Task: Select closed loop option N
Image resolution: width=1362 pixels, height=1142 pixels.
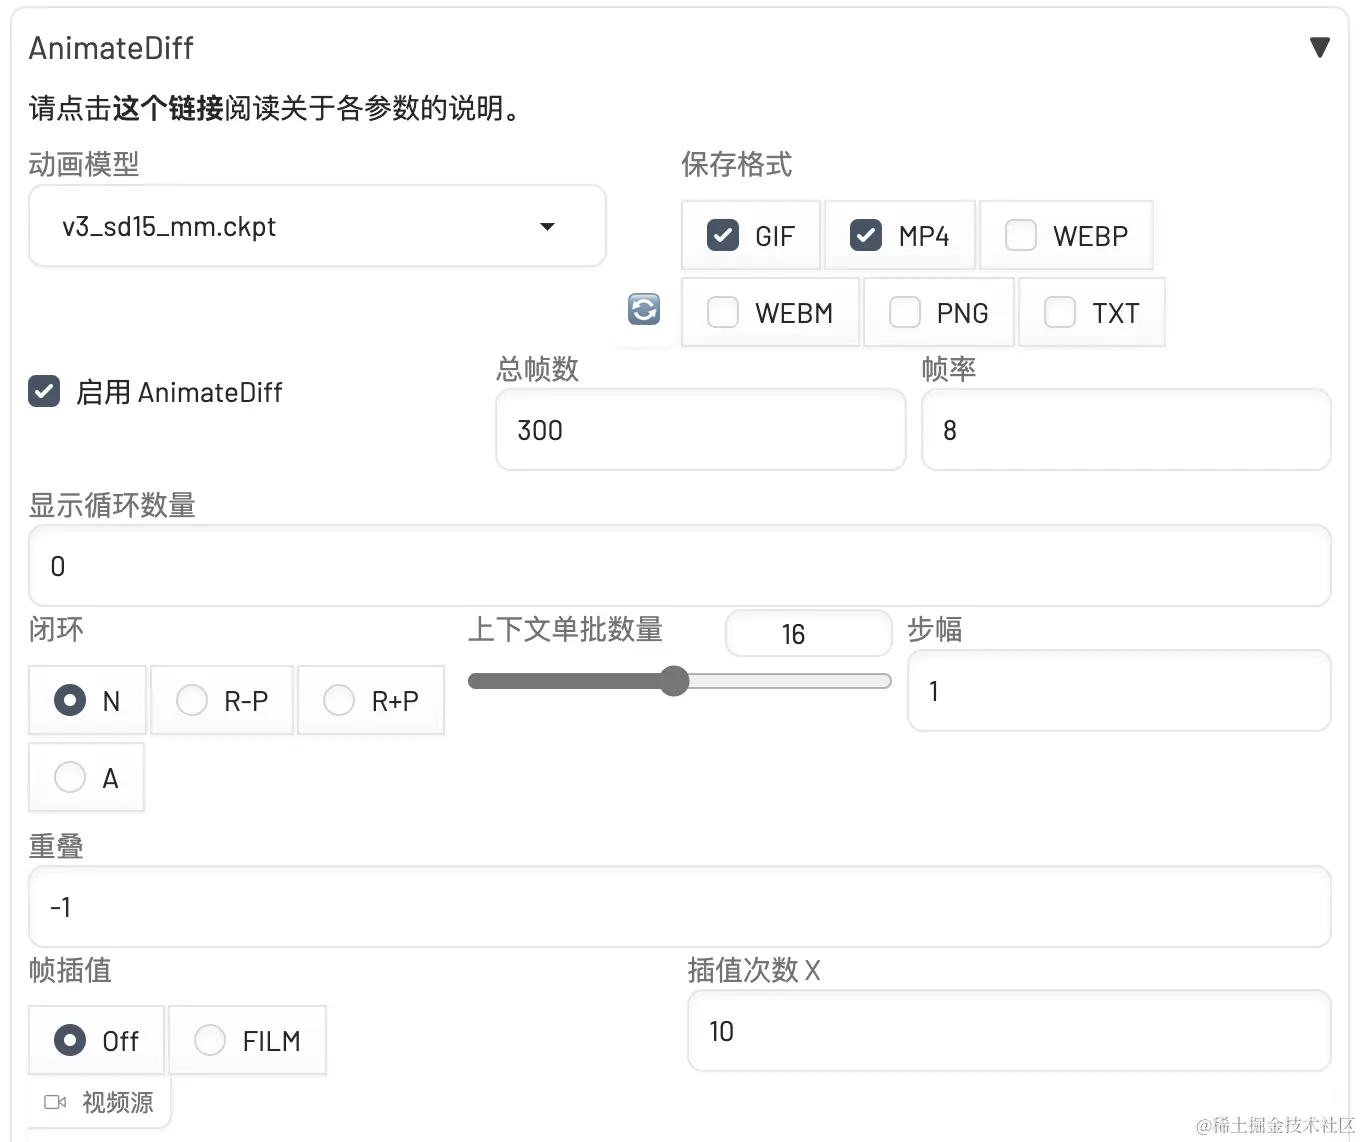Action: point(87,700)
